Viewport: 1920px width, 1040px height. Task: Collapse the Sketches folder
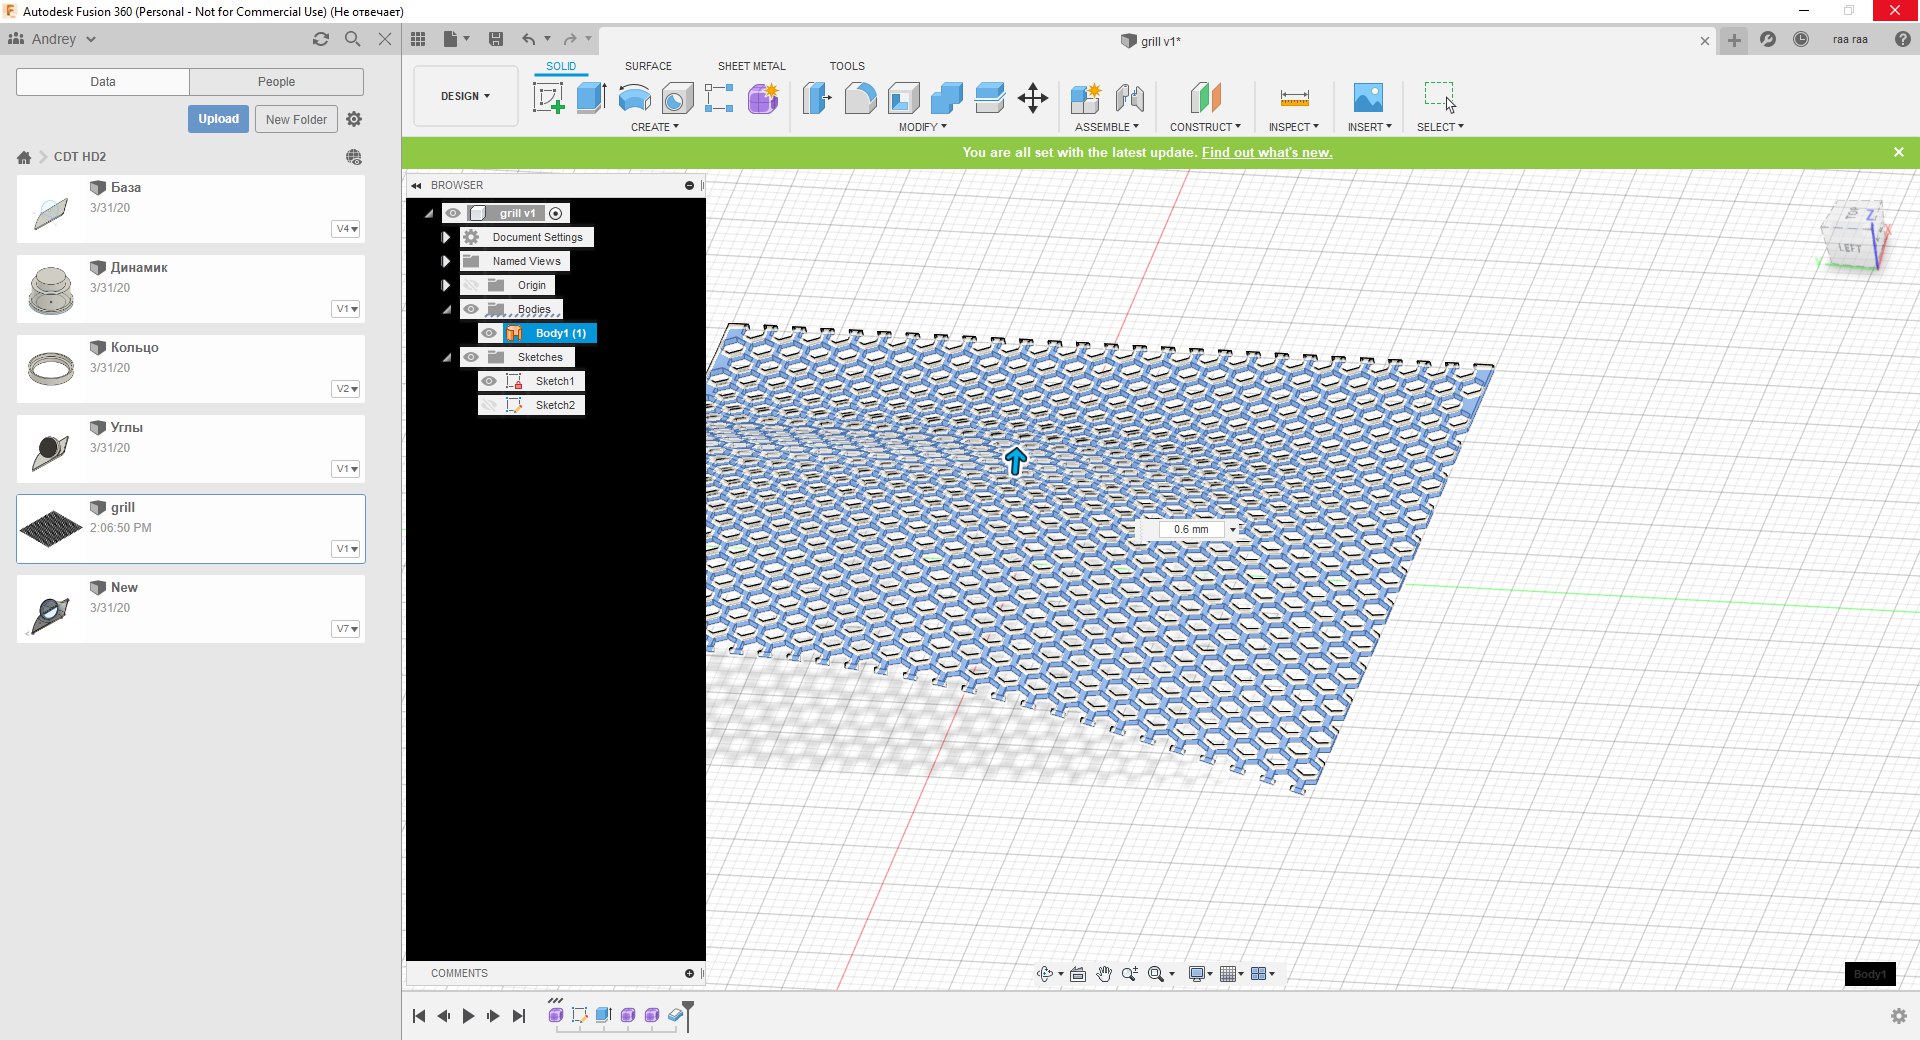point(447,357)
